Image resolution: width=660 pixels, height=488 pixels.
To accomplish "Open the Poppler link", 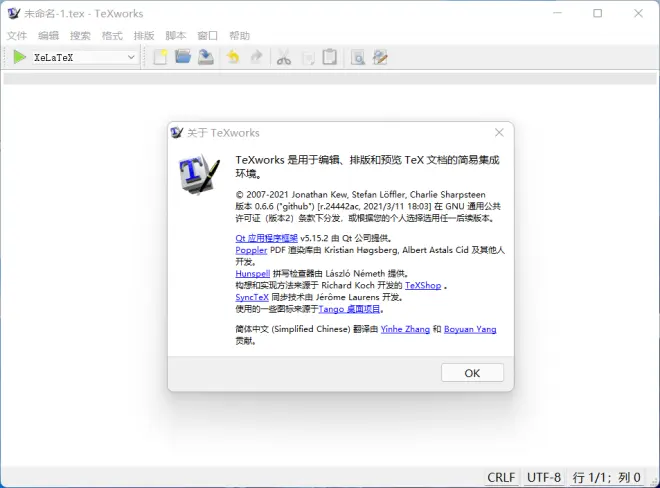I will pos(251,250).
